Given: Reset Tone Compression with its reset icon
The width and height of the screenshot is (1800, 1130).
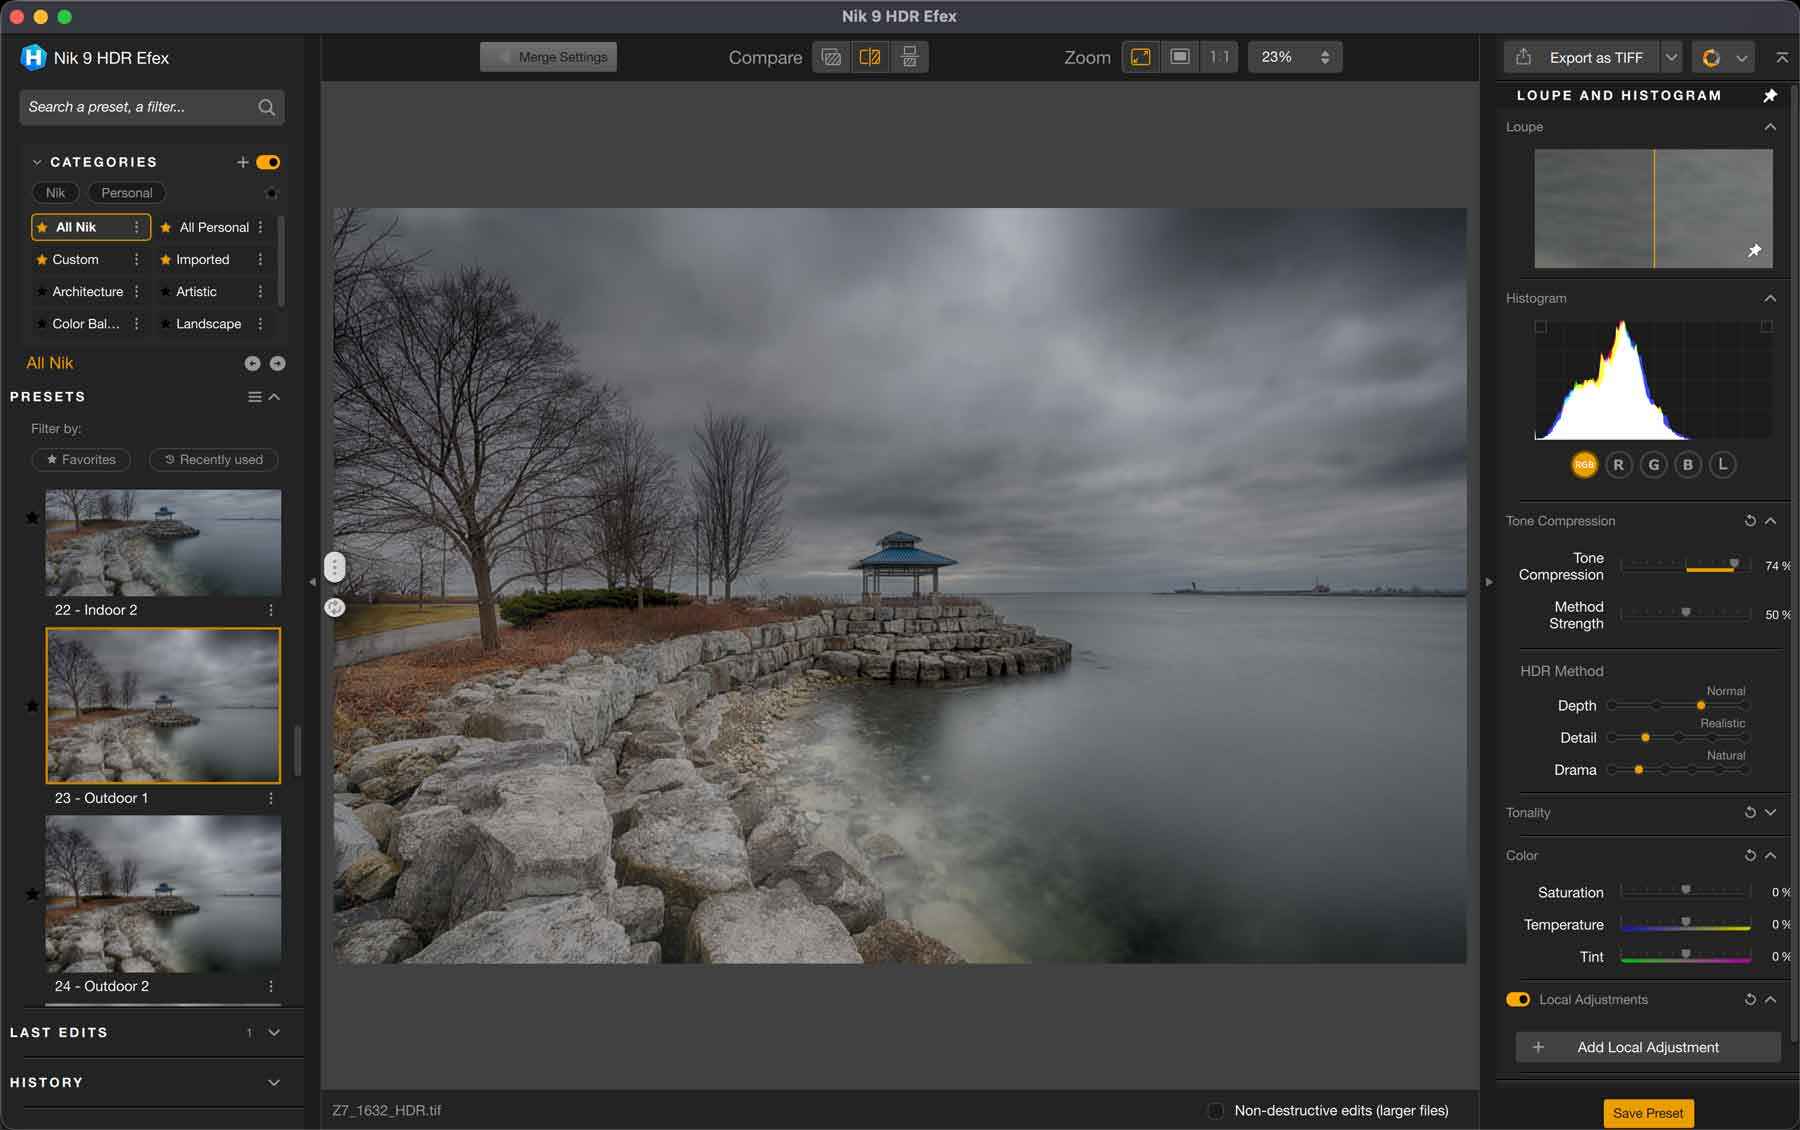Looking at the screenshot, I should coord(1750,521).
